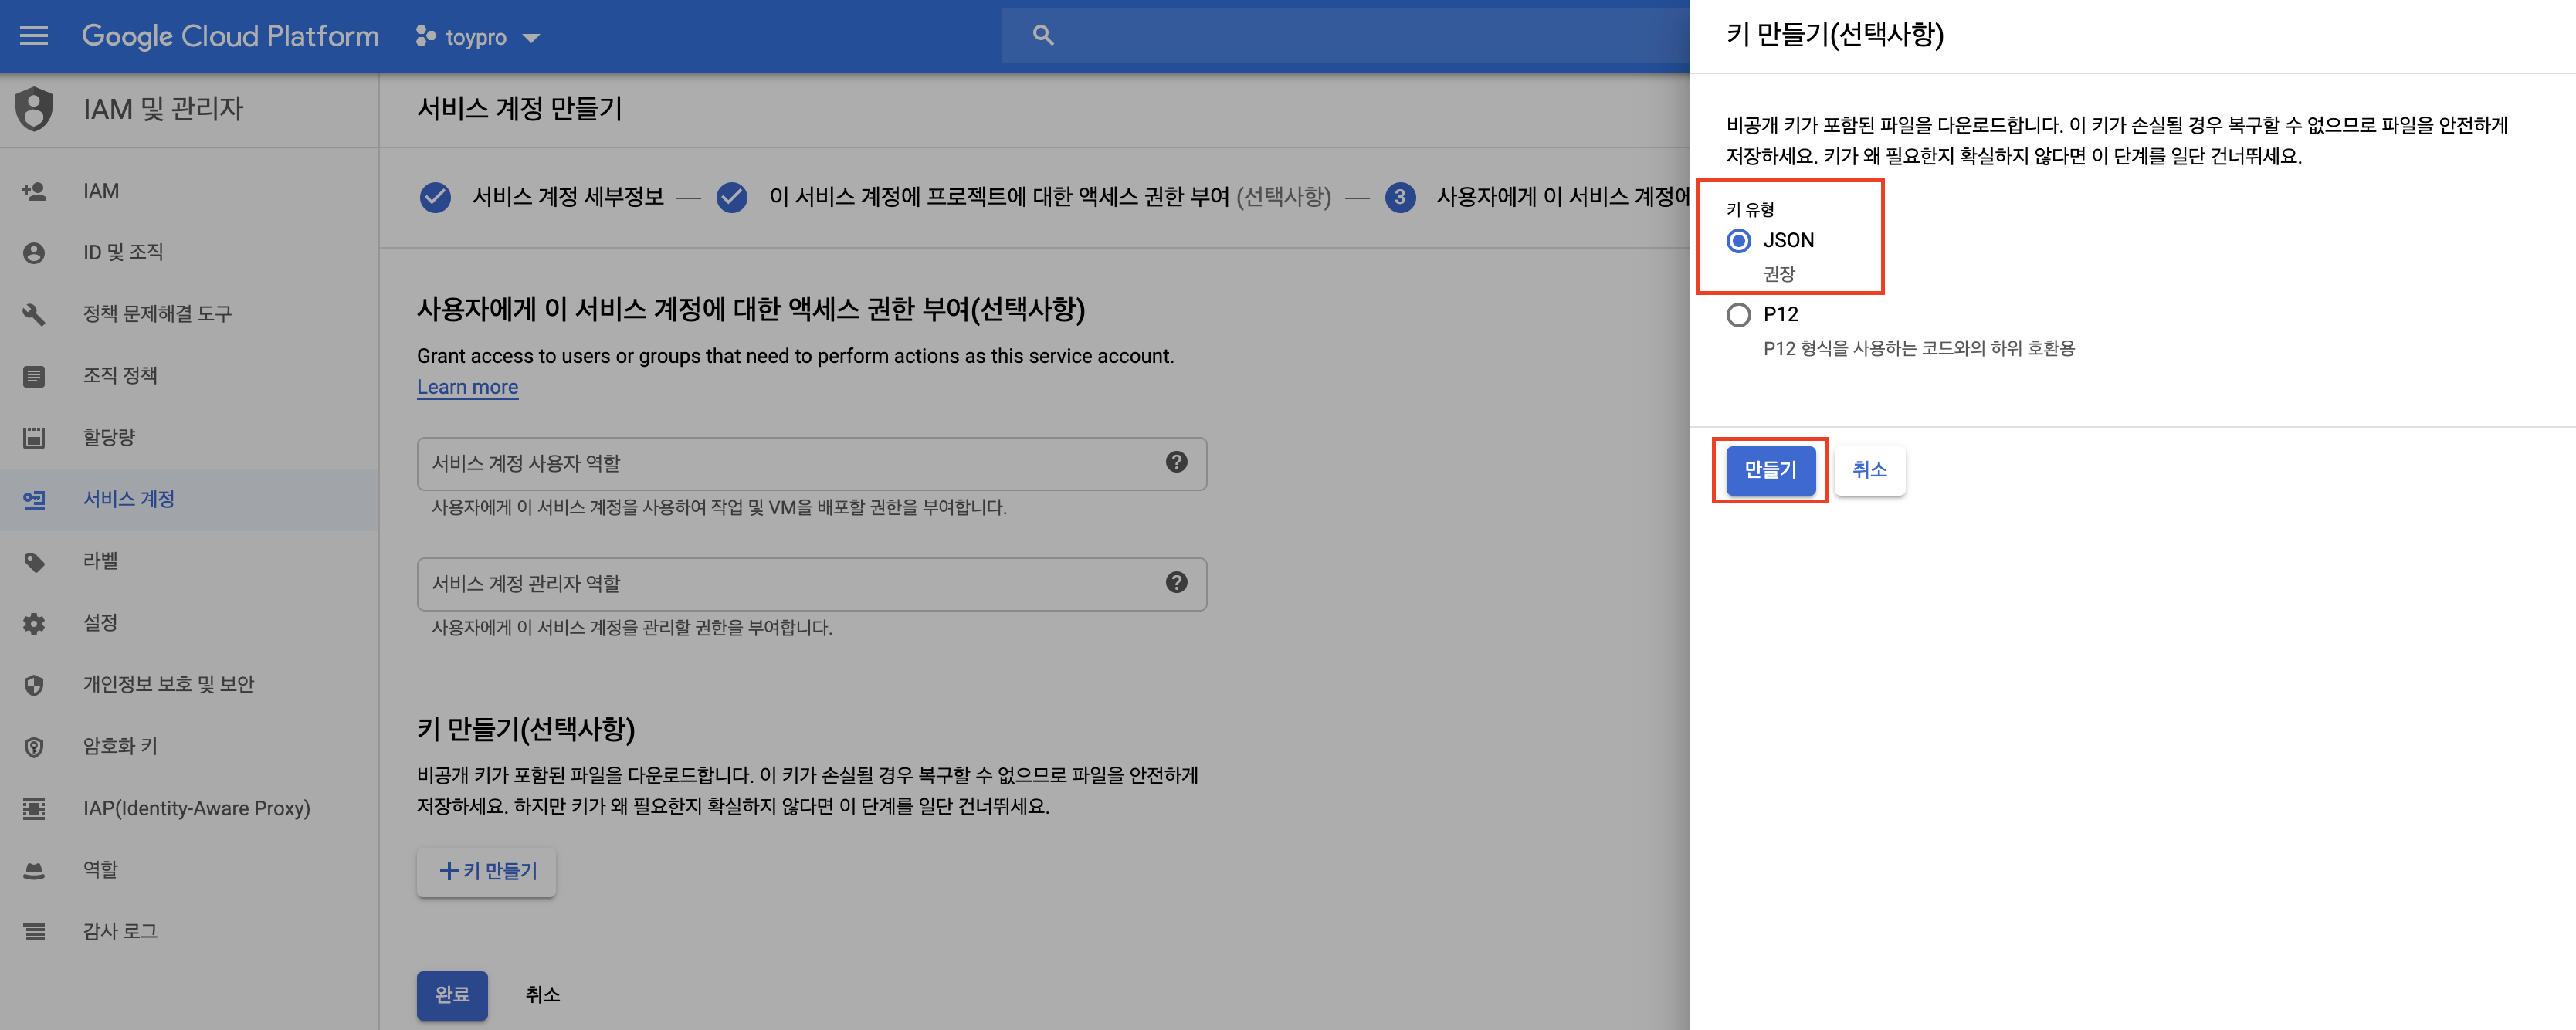2576x1030 pixels.
Task: Click the 라벨 tag icon
Action: [34, 562]
